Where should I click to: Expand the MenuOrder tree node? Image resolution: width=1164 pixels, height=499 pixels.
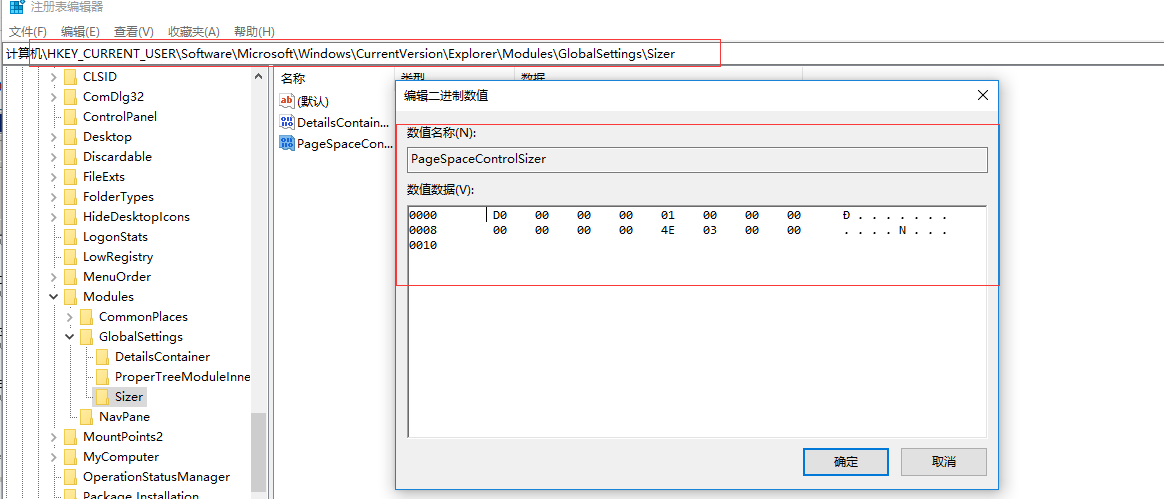coord(53,277)
